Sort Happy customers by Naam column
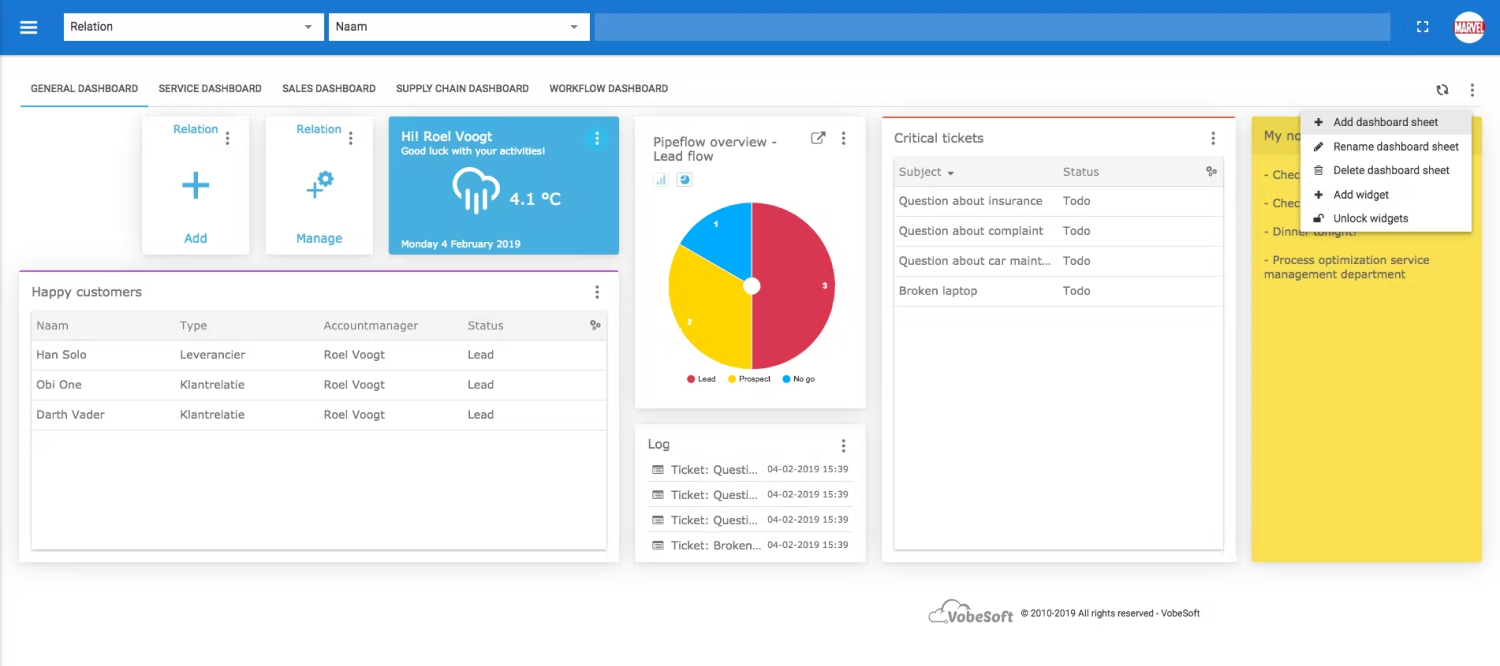 coord(52,325)
